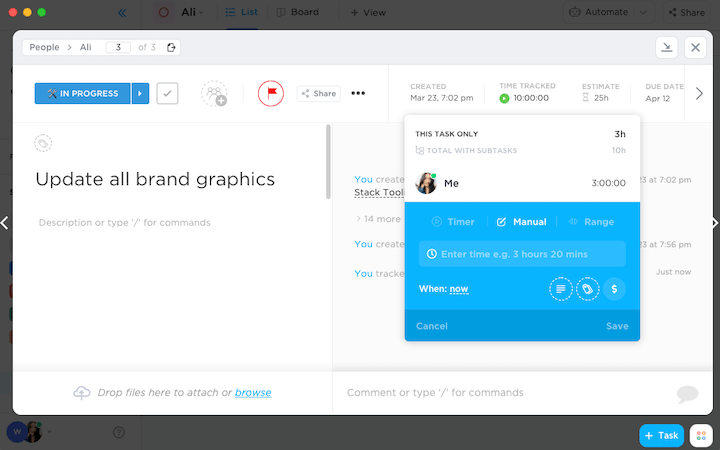Viewport: 720px width, 450px height.
Task: Open the three-dots task options menu
Action: (358, 93)
